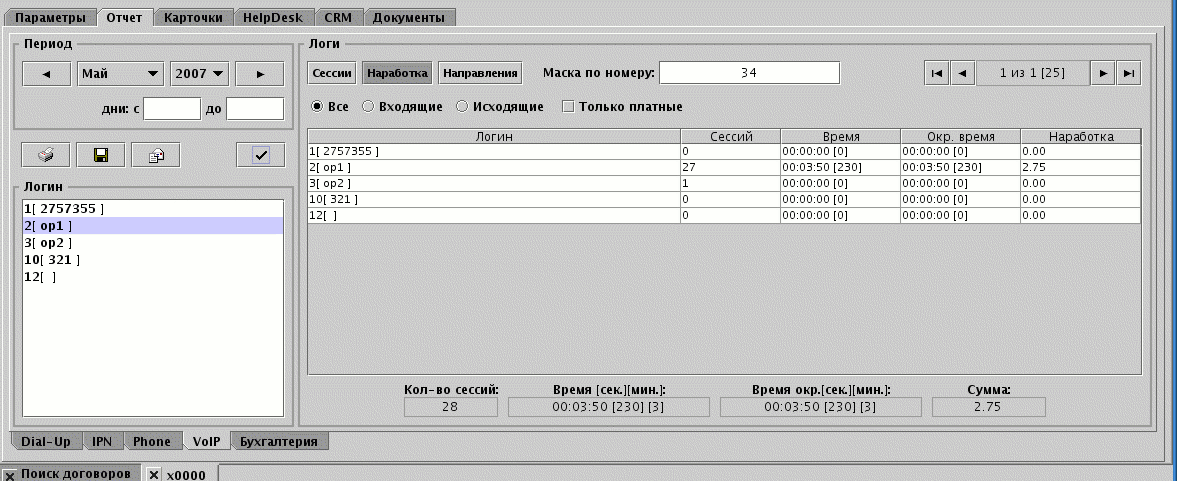Viewport: 1183px width, 481px height.
Task: Enable the Только платные checkbox
Action: tap(569, 106)
